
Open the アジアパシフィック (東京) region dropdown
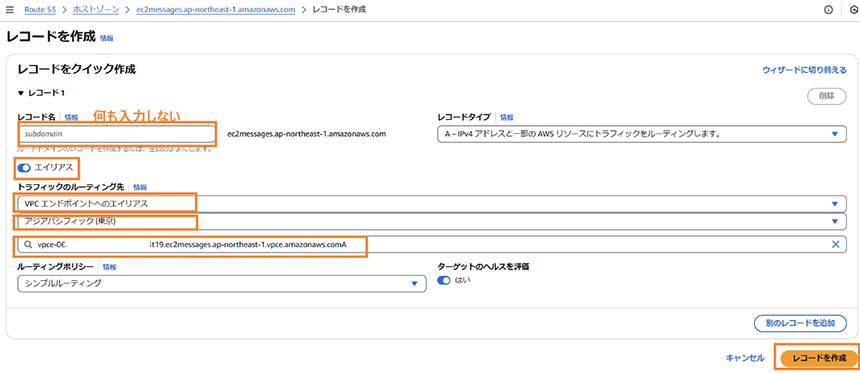coord(432,221)
